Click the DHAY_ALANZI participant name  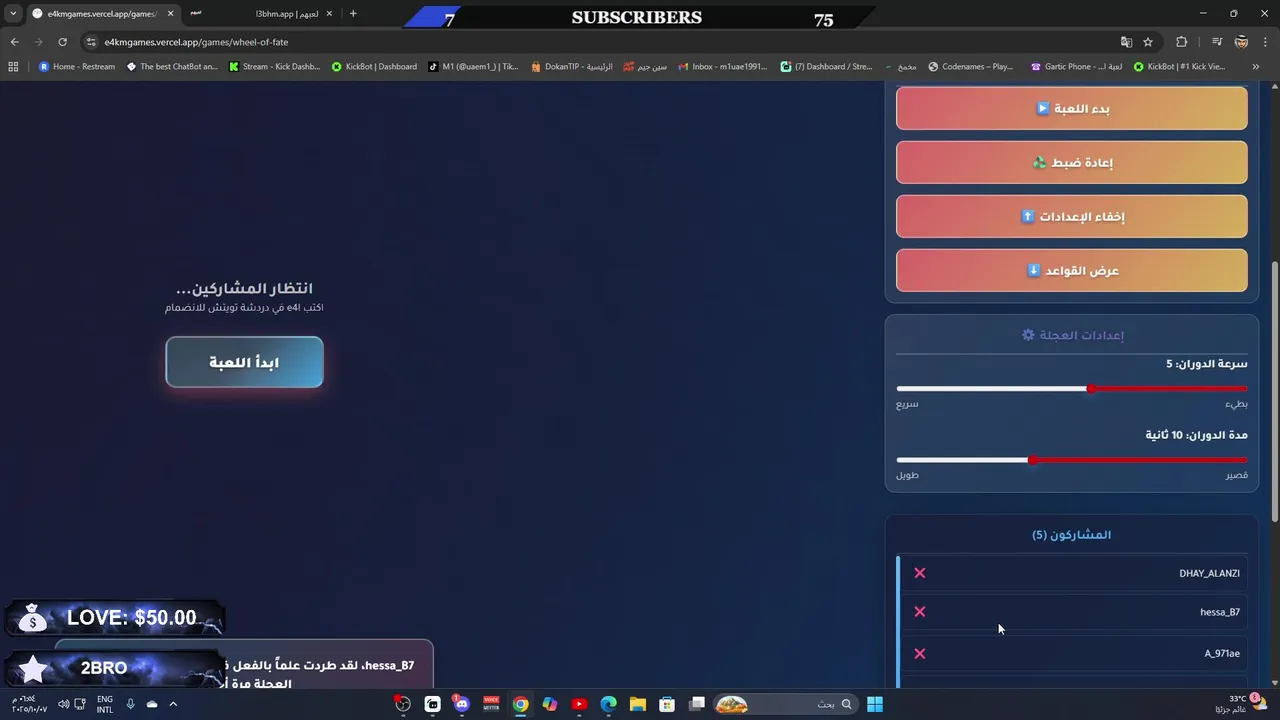[x=1209, y=573]
